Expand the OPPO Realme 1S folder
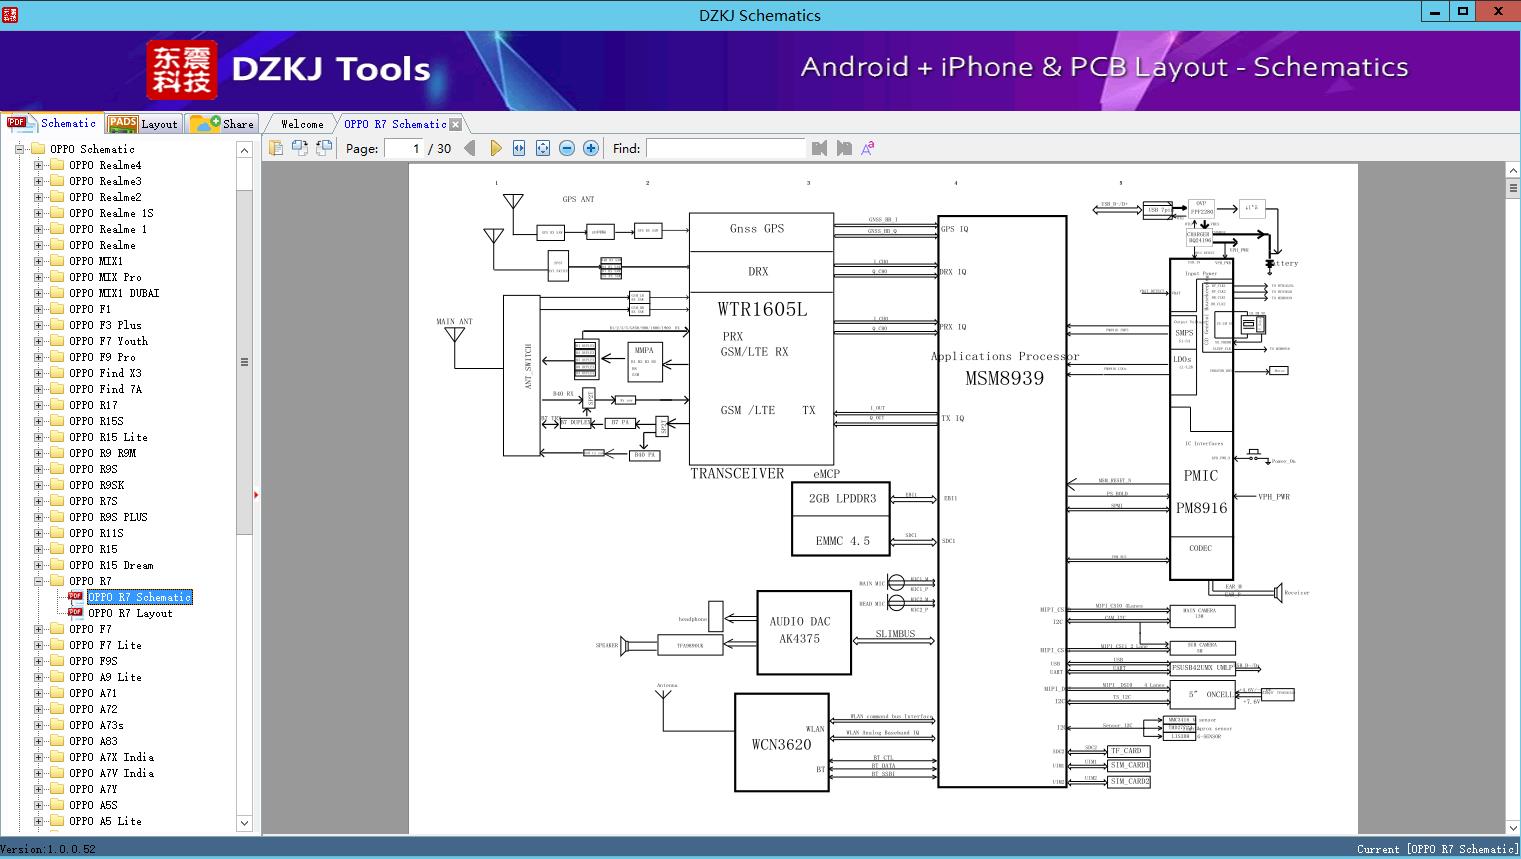This screenshot has height=859, width=1521. [38, 213]
